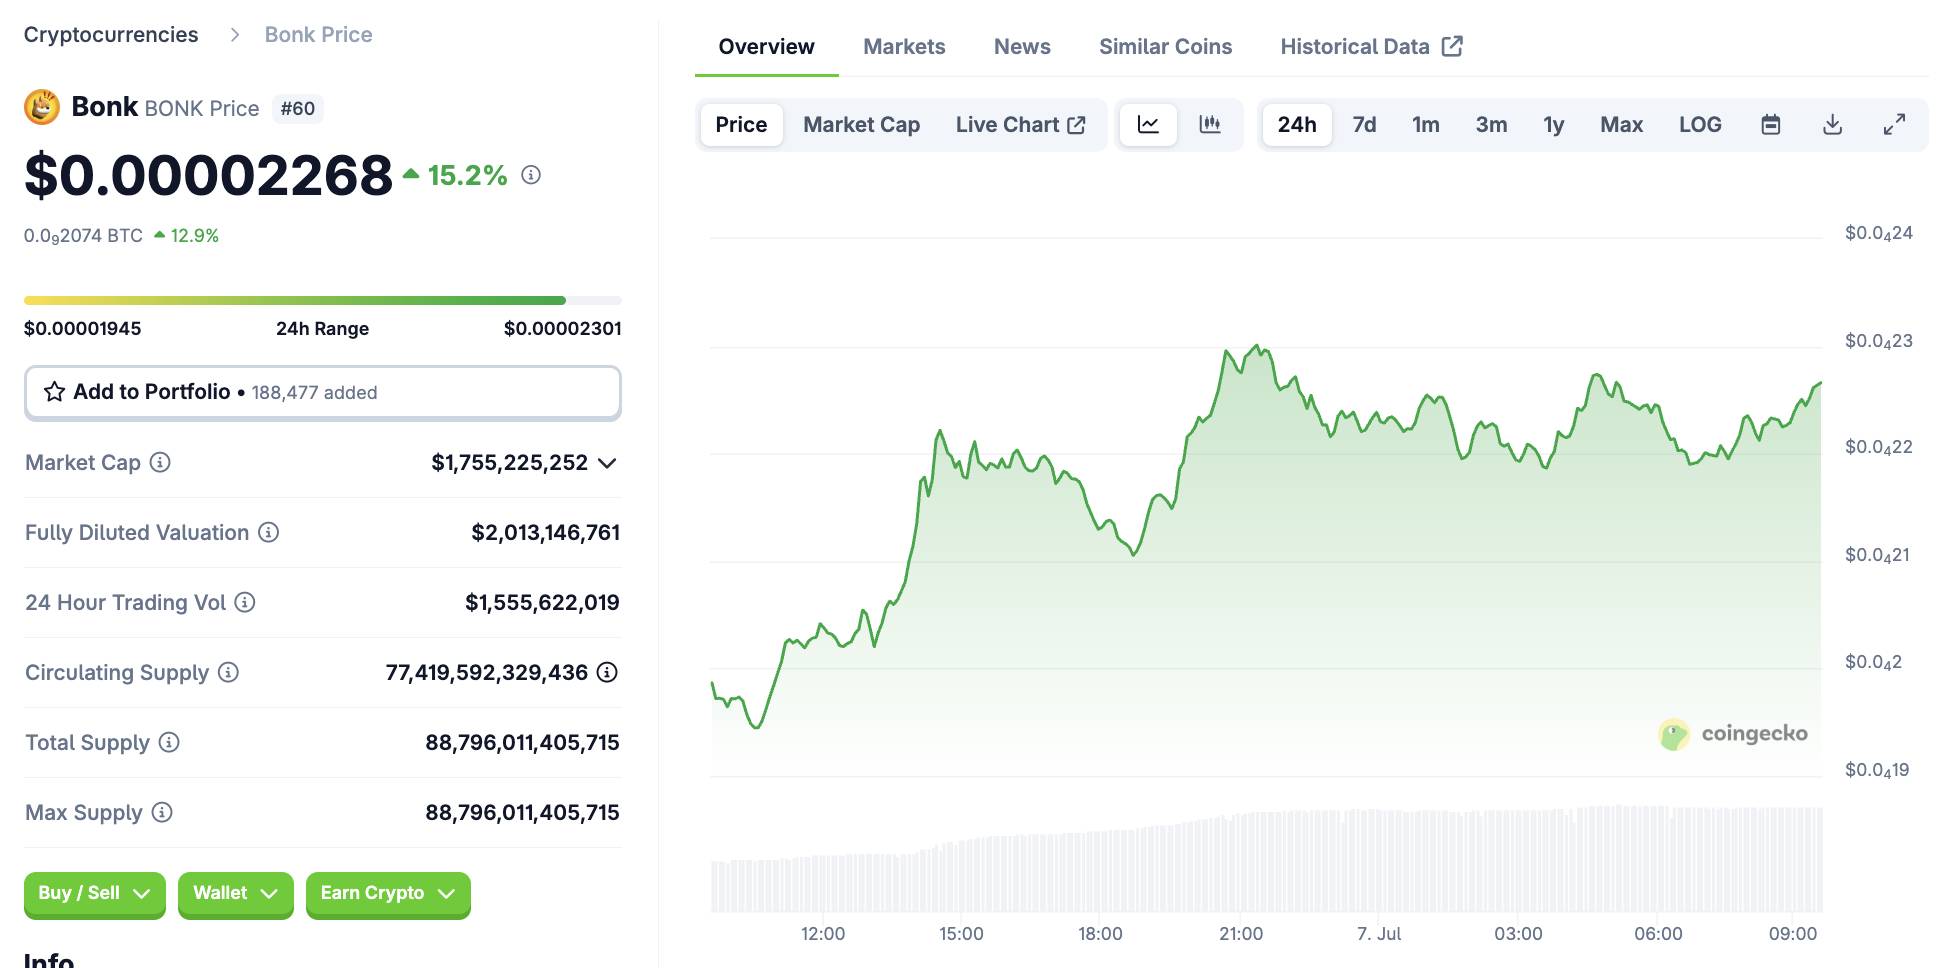
Task: Open the Wallet dropdown
Action: point(235,893)
